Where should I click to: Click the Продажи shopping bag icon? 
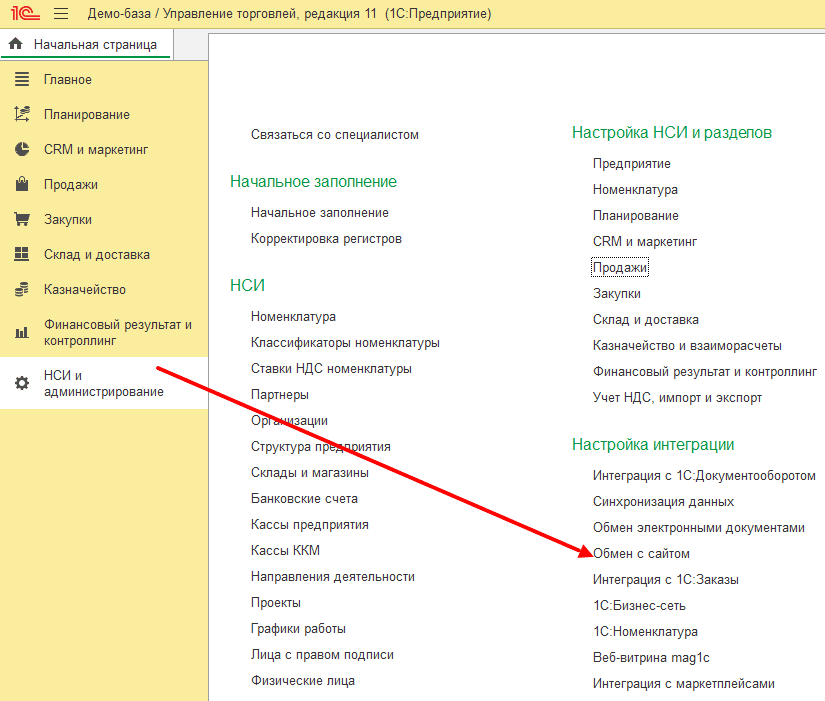[x=22, y=184]
